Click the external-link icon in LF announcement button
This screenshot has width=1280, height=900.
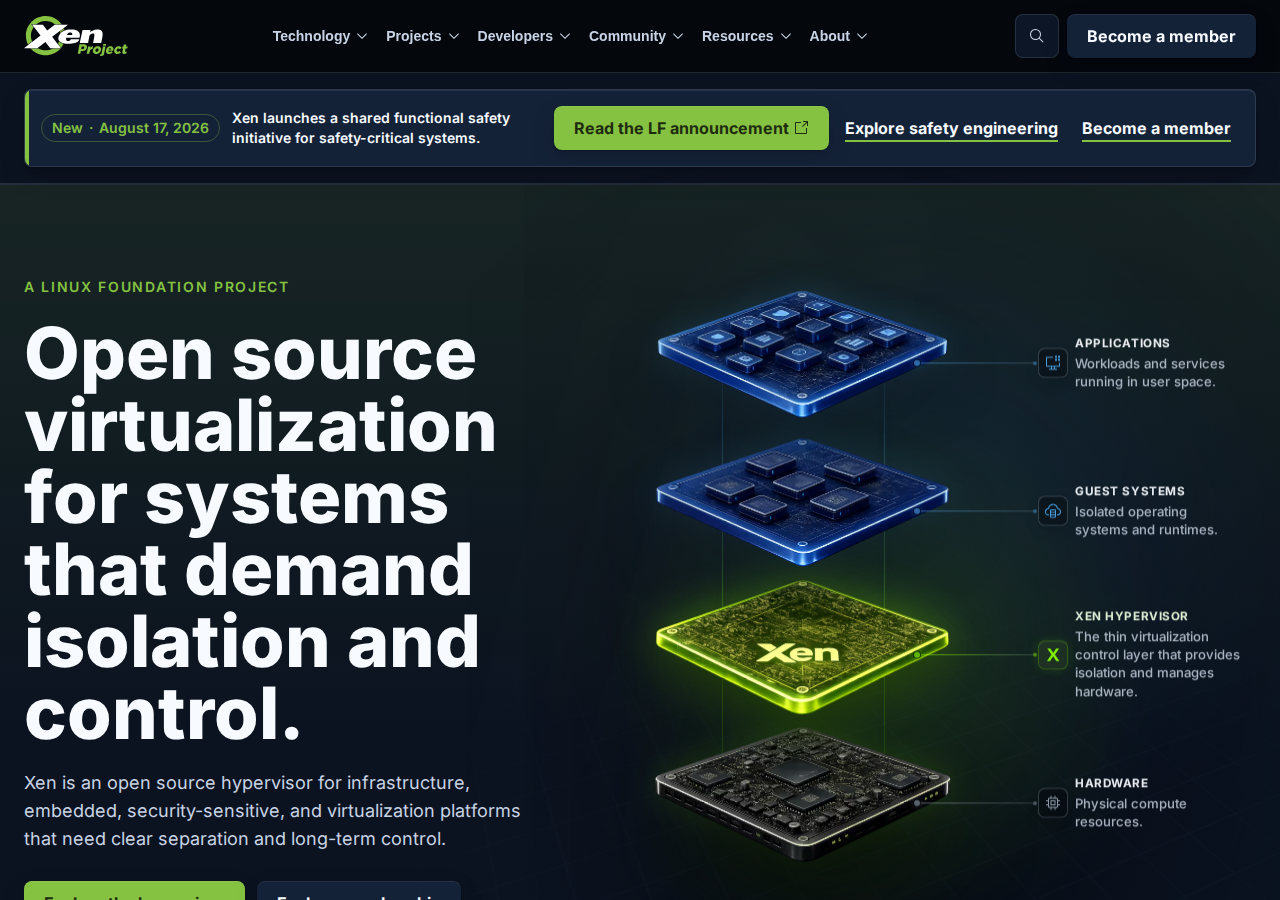801,128
